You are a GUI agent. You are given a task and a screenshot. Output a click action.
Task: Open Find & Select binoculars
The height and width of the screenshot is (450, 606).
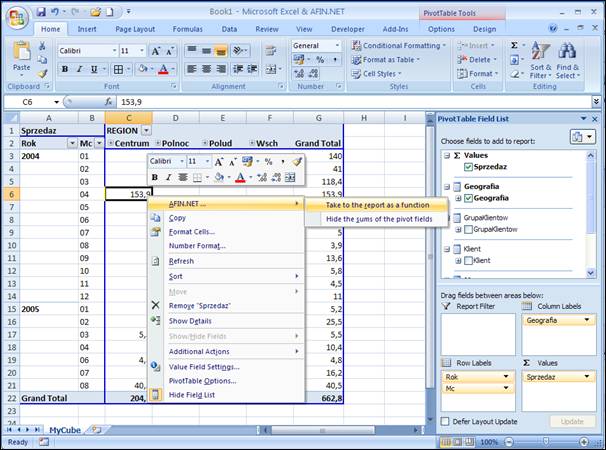coord(567,60)
